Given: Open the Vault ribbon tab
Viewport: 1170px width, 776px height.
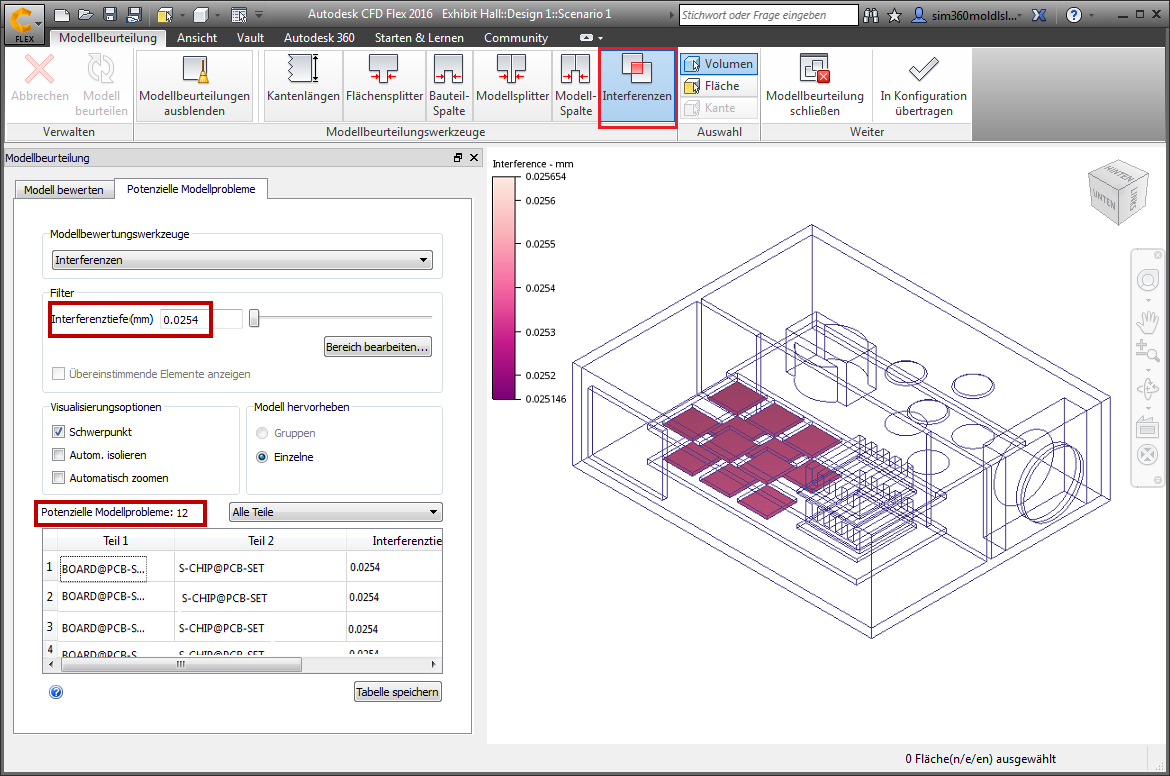Looking at the screenshot, I should pyautogui.click(x=250, y=38).
